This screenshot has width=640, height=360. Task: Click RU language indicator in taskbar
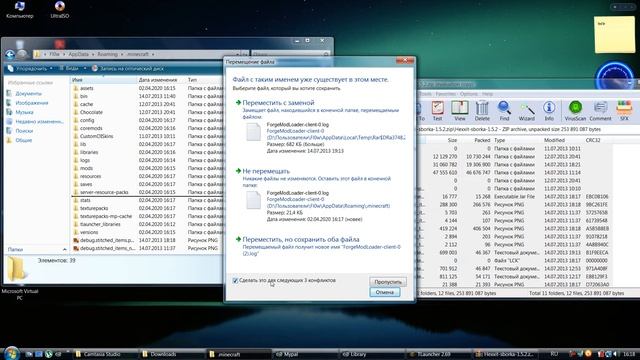point(554,354)
